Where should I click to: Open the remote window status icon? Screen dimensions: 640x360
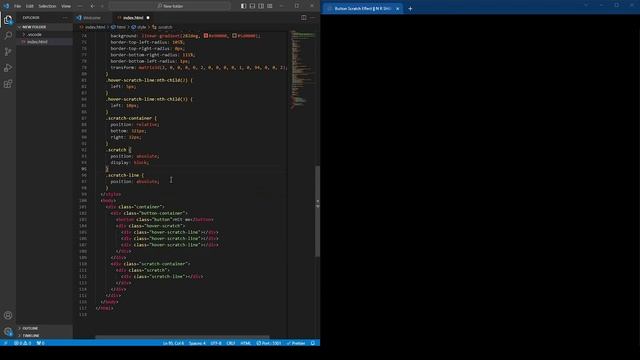click(5, 343)
